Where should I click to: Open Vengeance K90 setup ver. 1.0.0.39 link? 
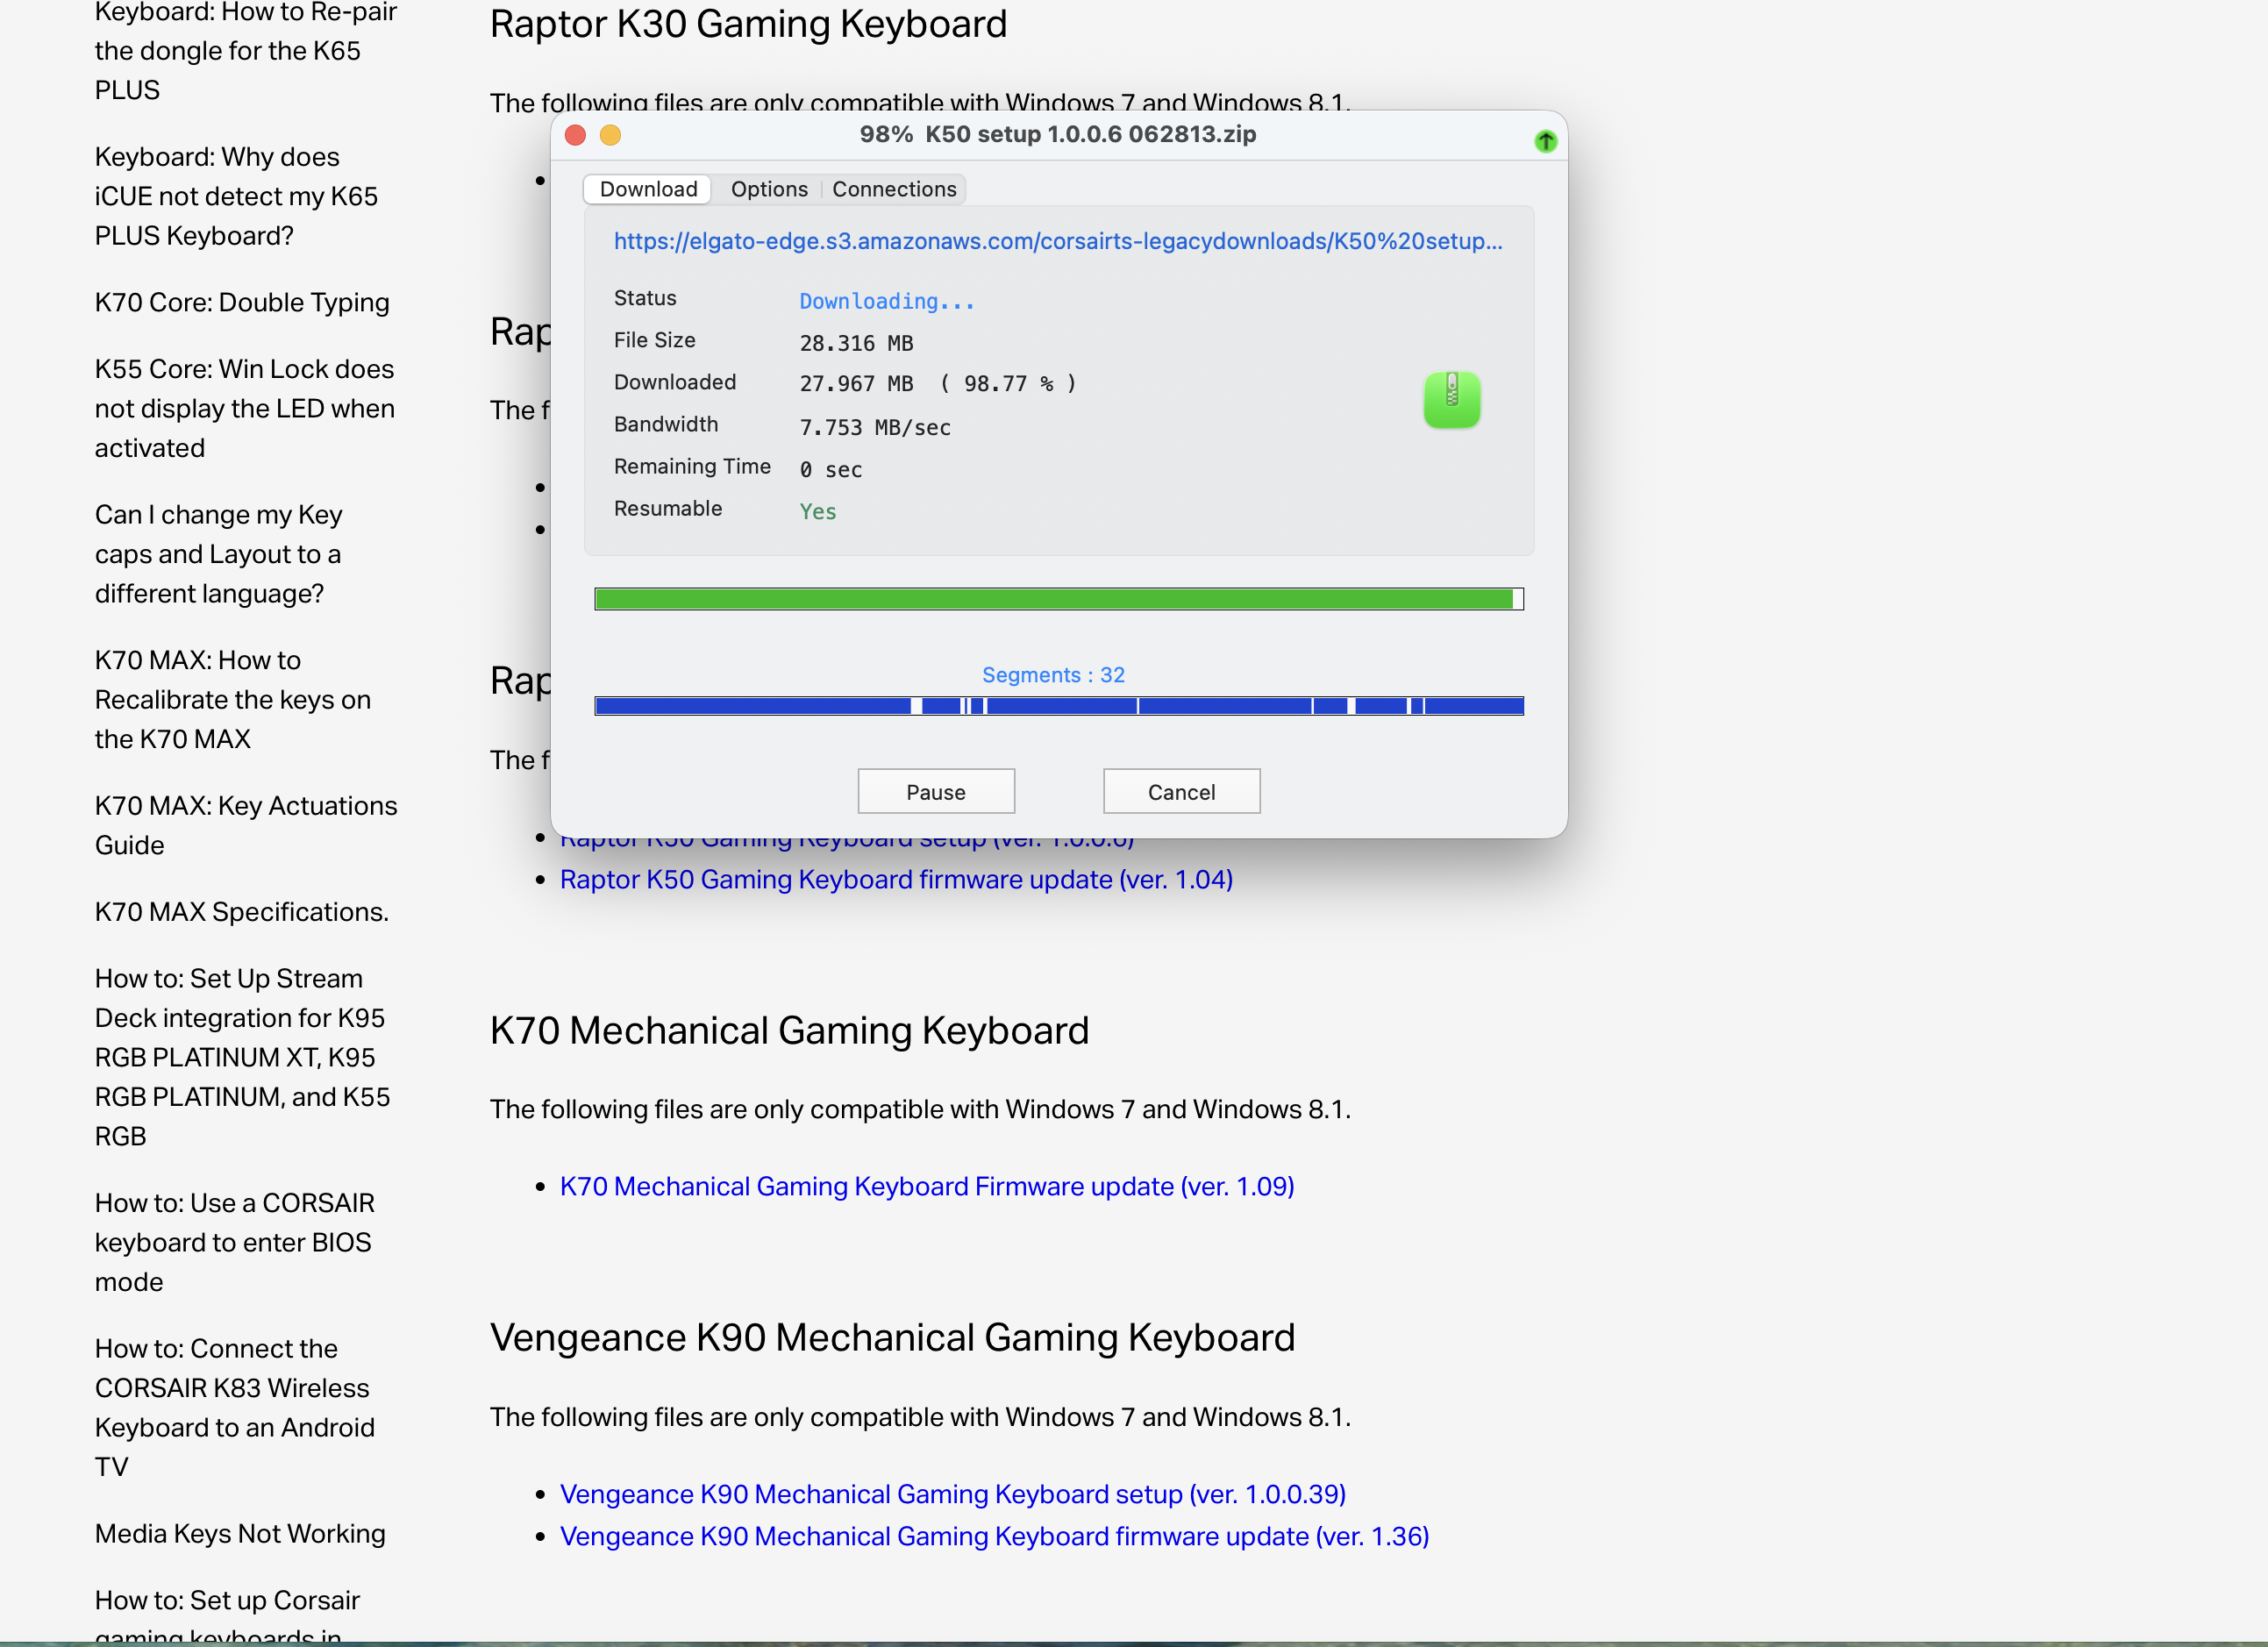click(952, 1493)
